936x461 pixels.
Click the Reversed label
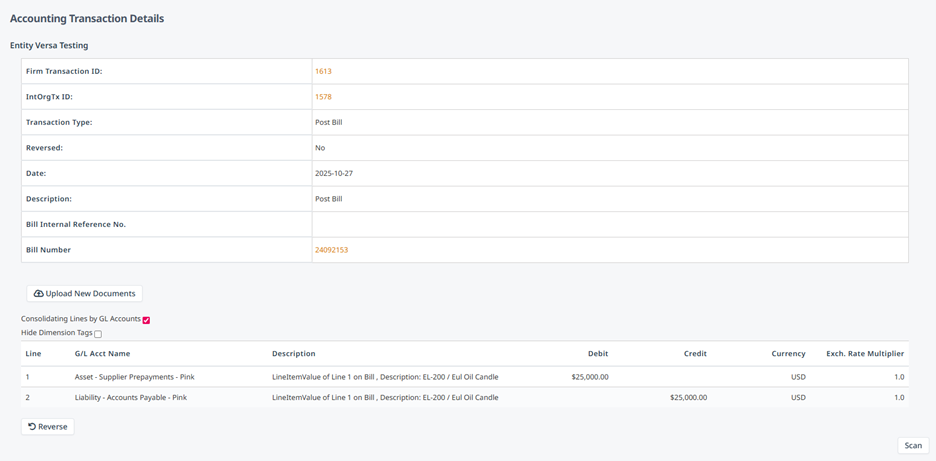click(x=45, y=148)
